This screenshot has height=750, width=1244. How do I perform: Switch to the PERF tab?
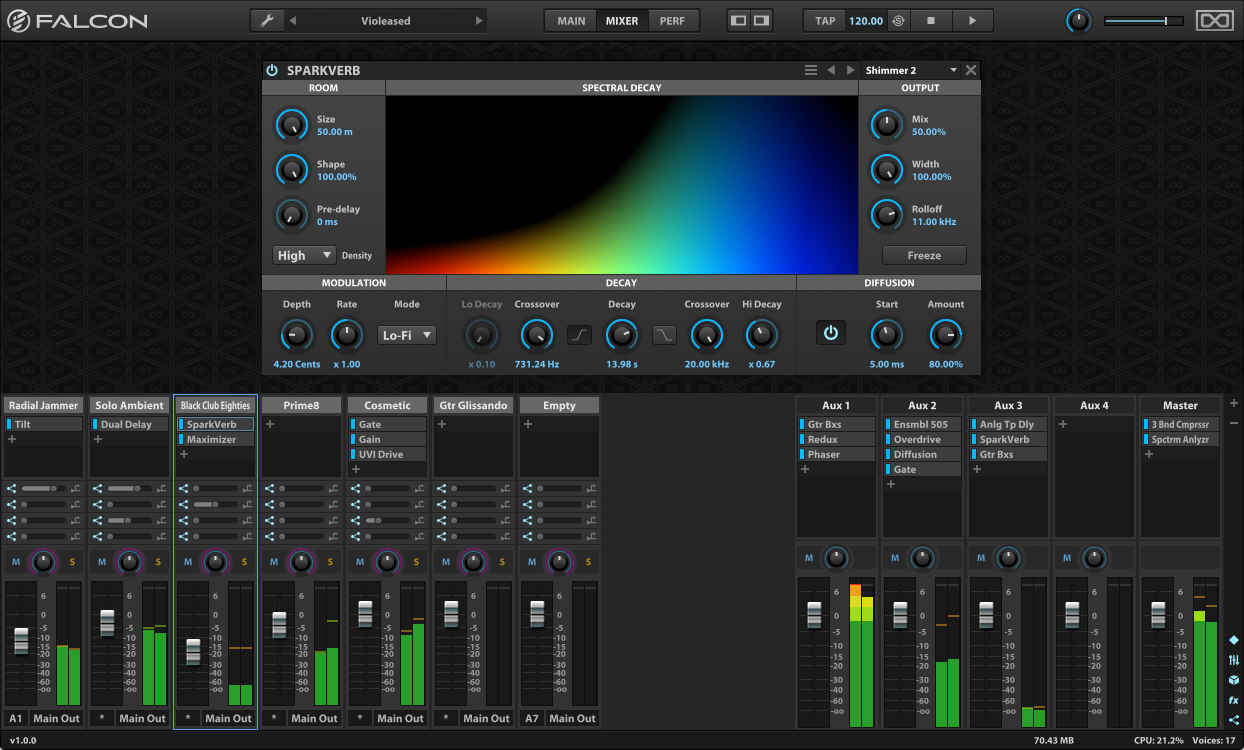[x=673, y=21]
